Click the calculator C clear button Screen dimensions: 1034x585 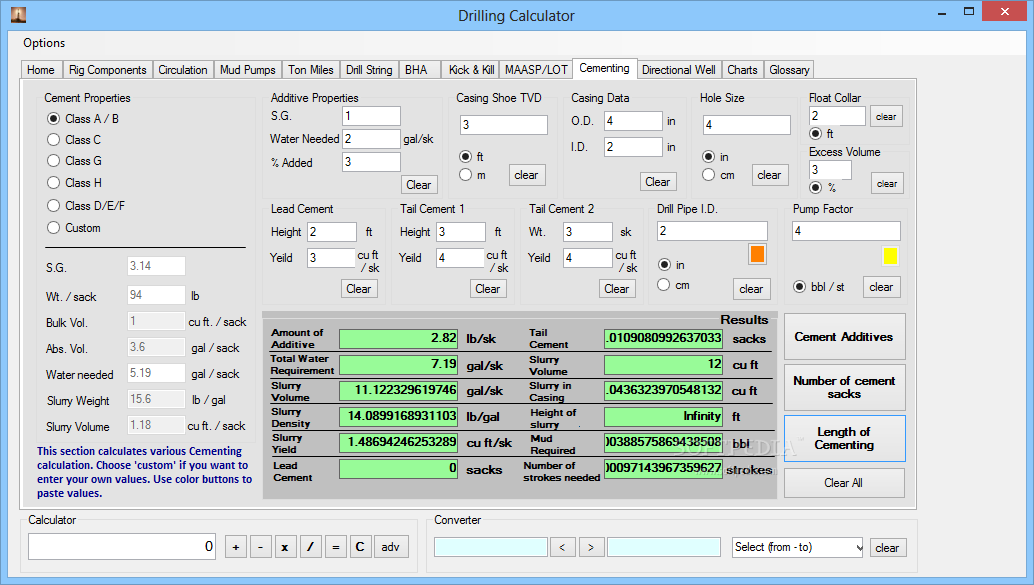[x=360, y=547]
